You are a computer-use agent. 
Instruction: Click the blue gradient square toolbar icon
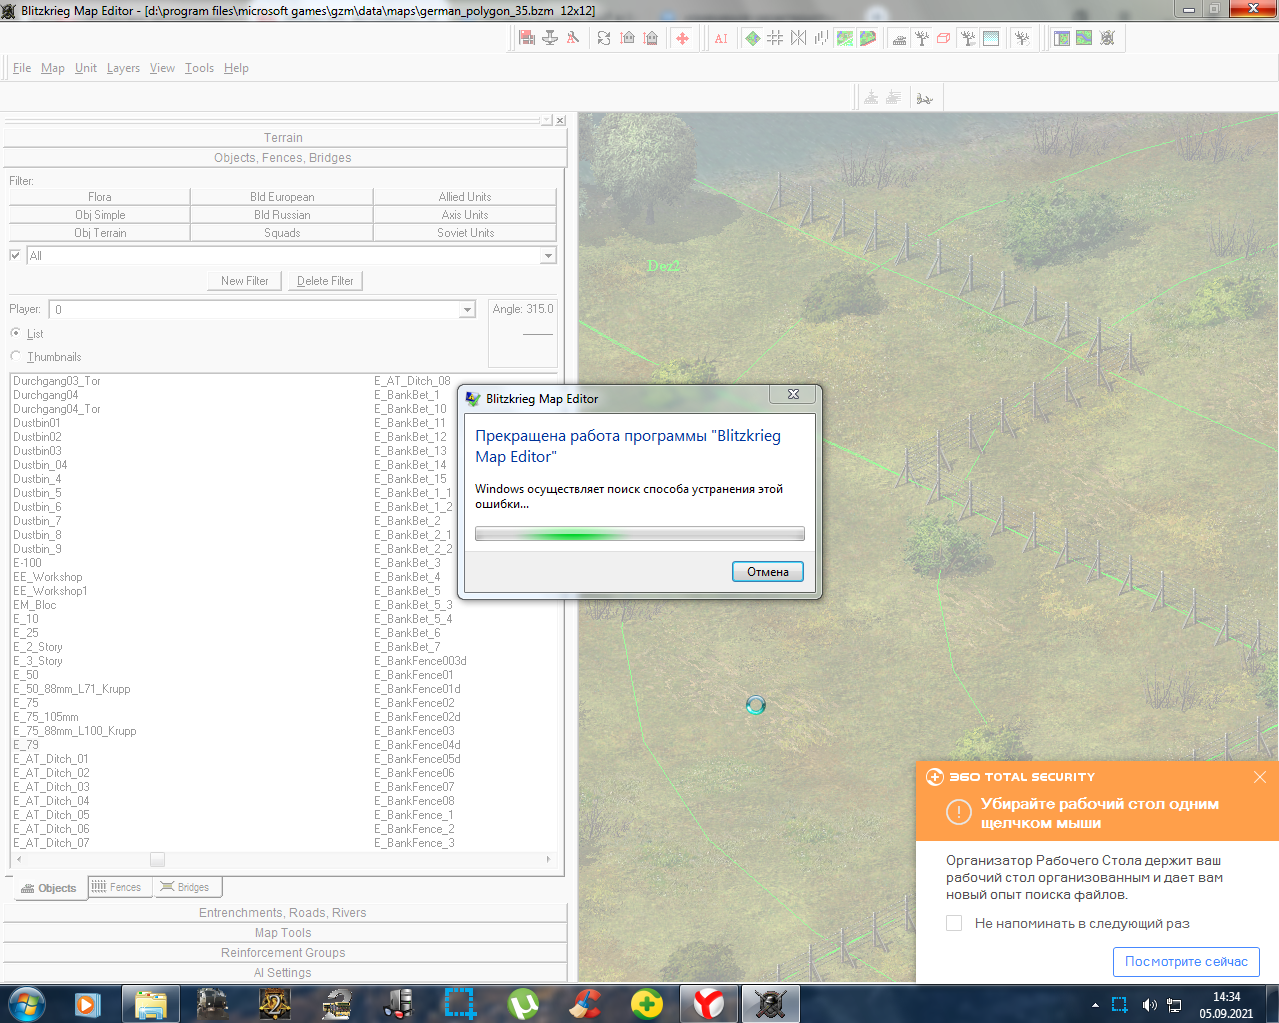[991, 38]
